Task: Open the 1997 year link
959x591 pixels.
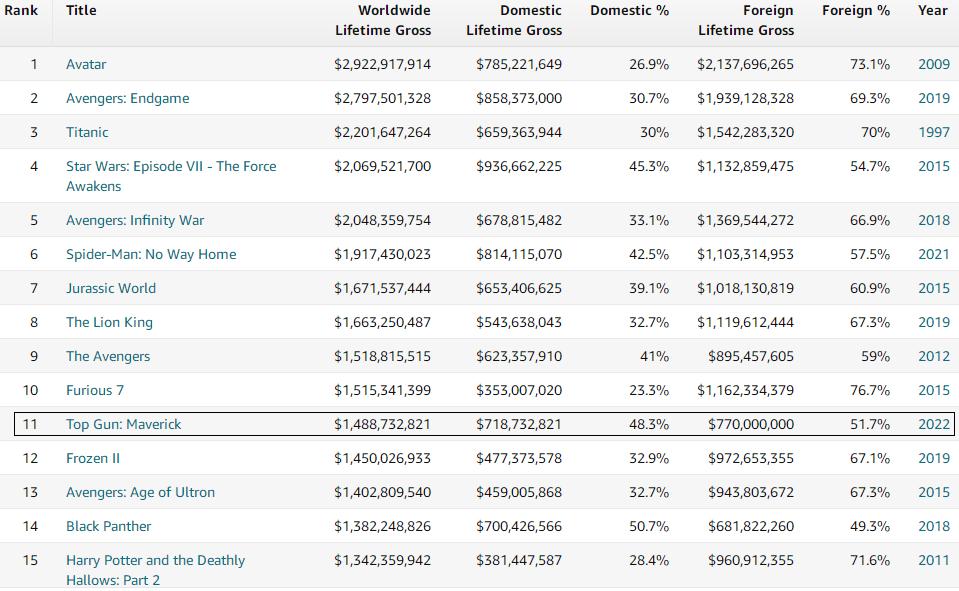Action: (x=933, y=132)
